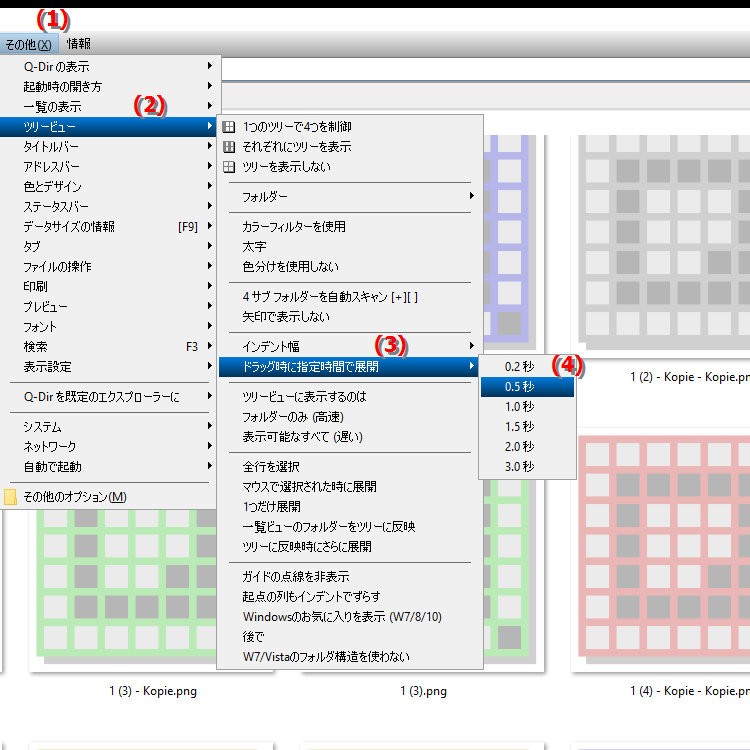This screenshot has height=750, width=750.
Task: Toggle マウスで選択された時に展開
Action: (350, 487)
